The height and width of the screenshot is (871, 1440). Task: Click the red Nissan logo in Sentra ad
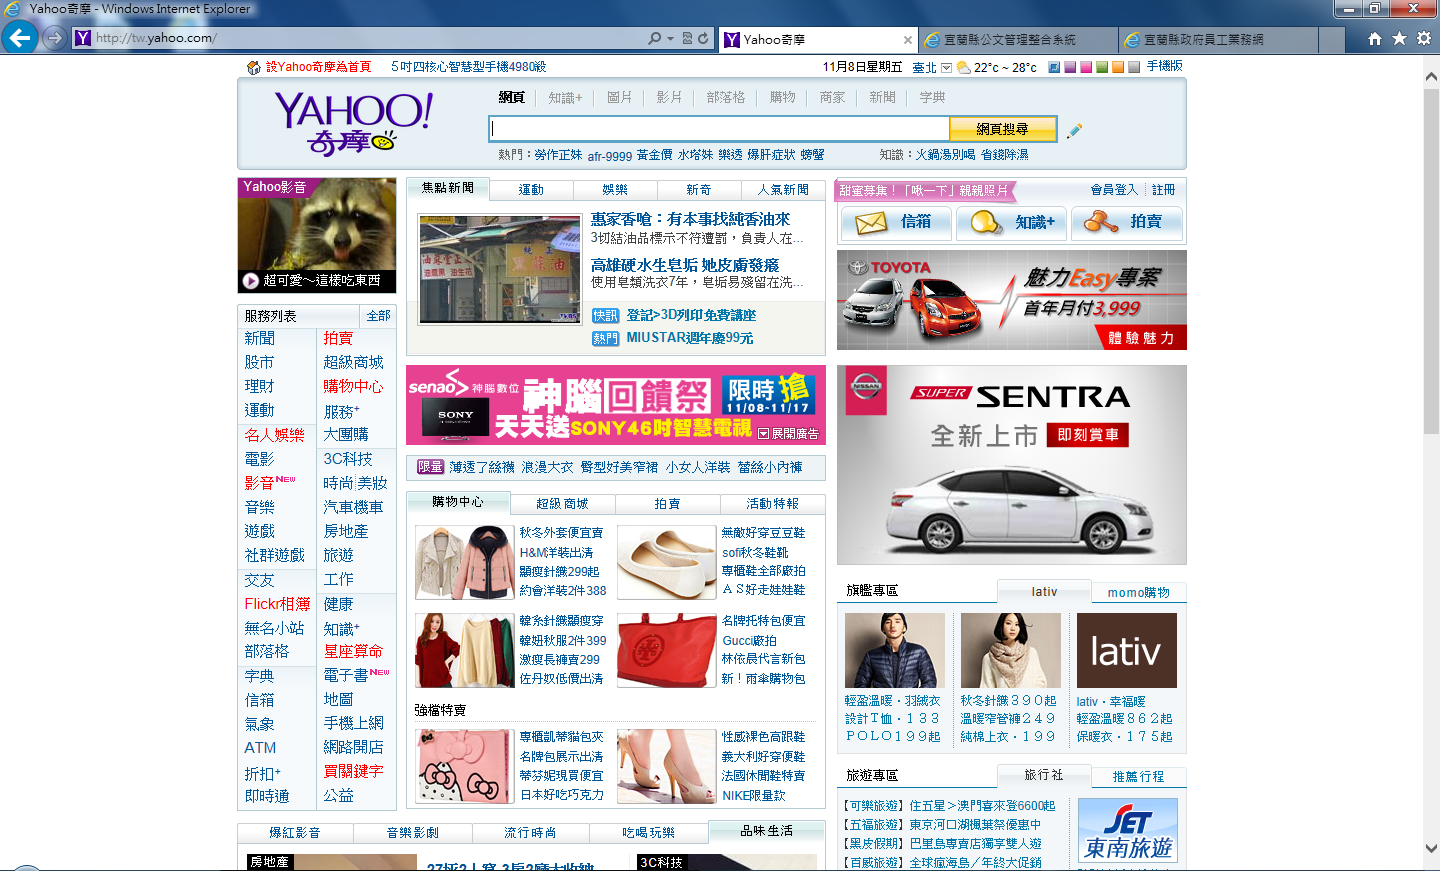pos(866,389)
